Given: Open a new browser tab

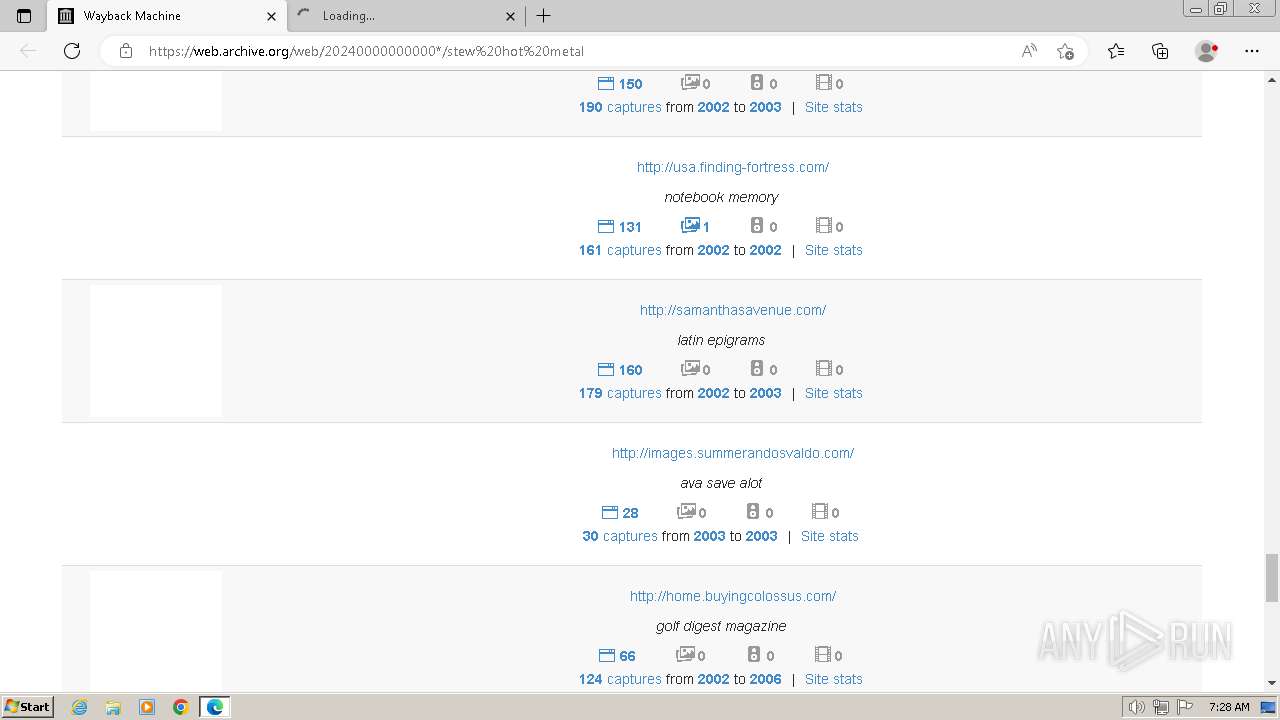Looking at the screenshot, I should (543, 16).
